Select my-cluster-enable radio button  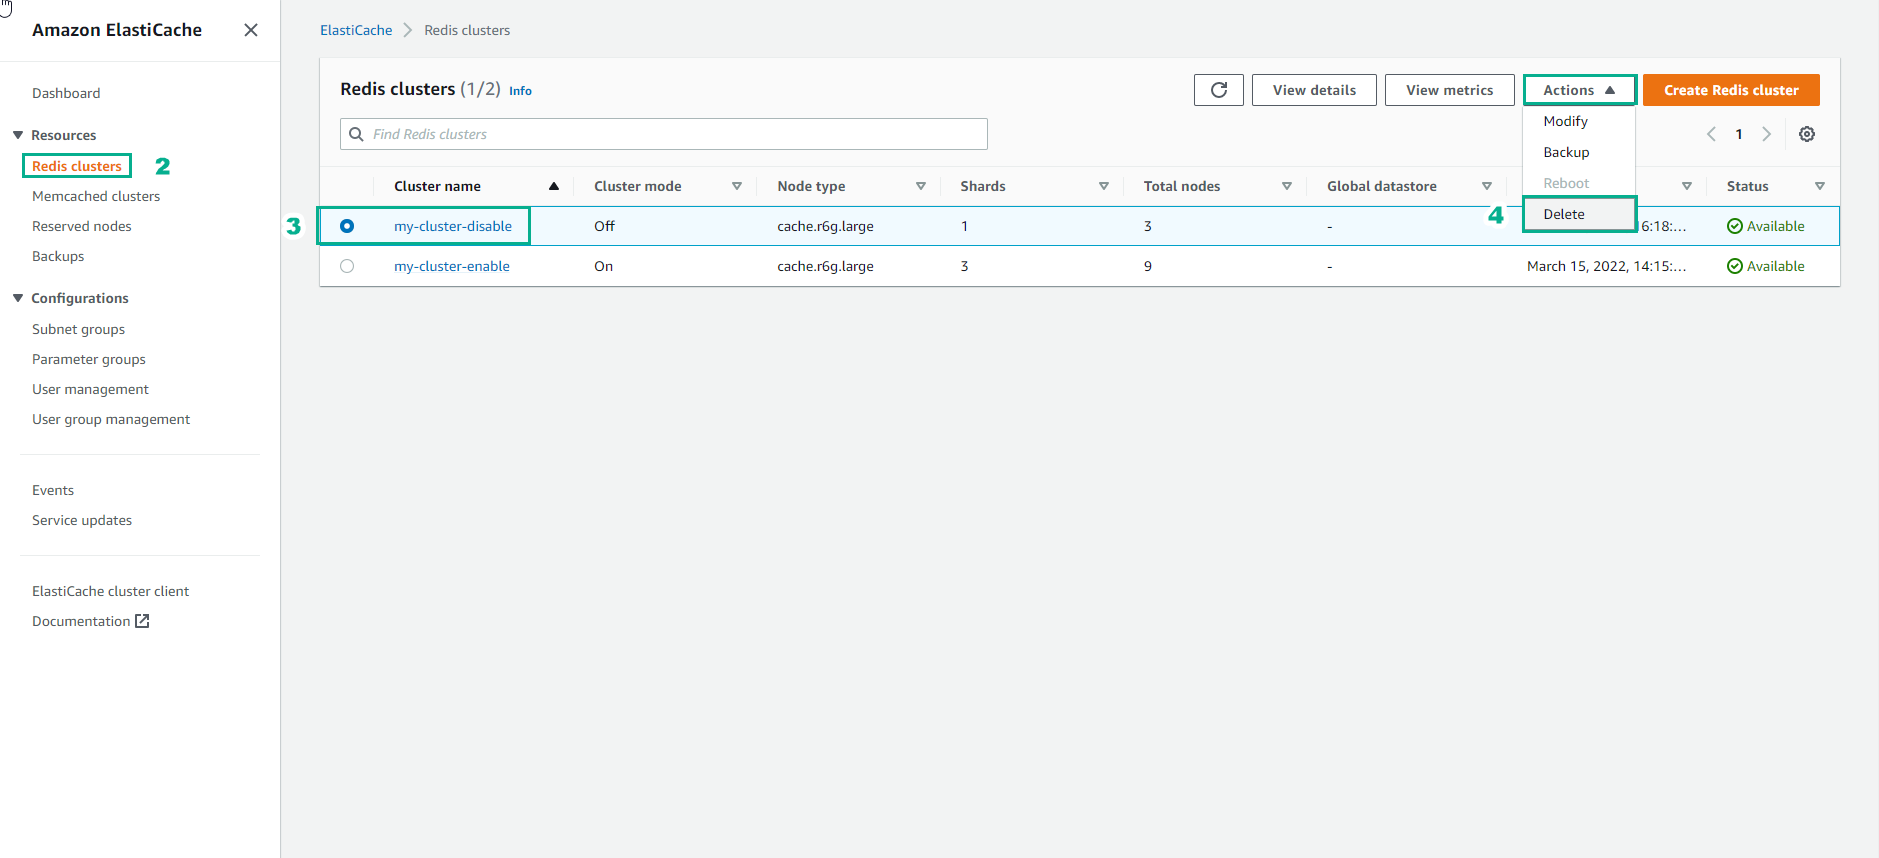347,266
